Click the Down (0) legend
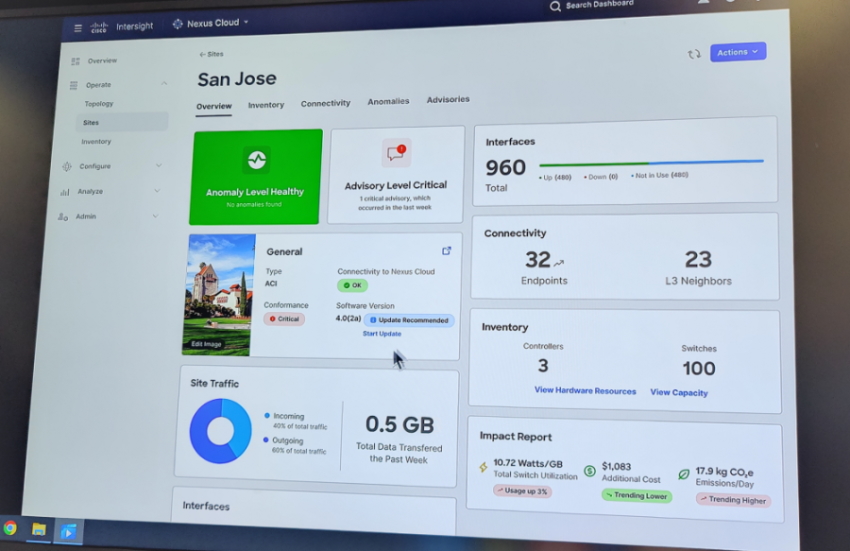Viewport: 850px width, 551px height. tap(601, 177)
